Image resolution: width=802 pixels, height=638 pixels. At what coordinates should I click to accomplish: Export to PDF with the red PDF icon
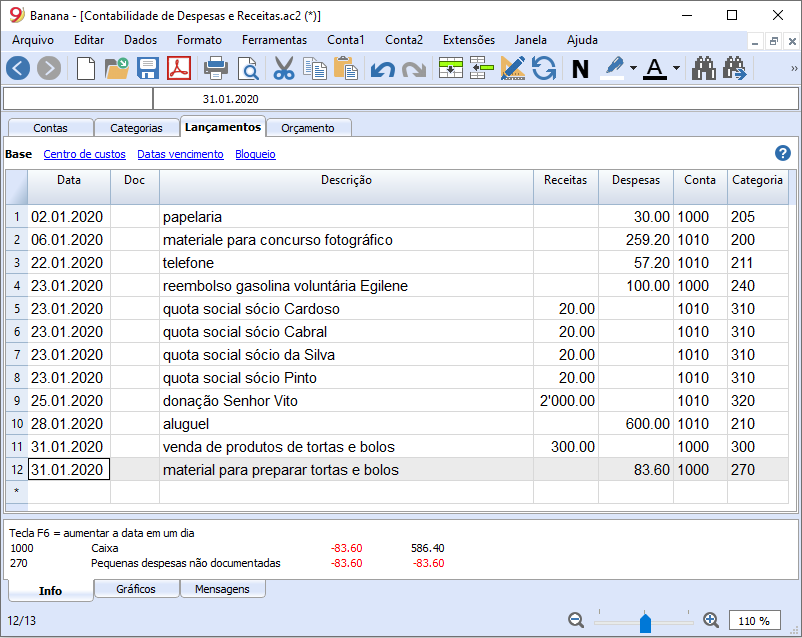(x=179, y=68)
